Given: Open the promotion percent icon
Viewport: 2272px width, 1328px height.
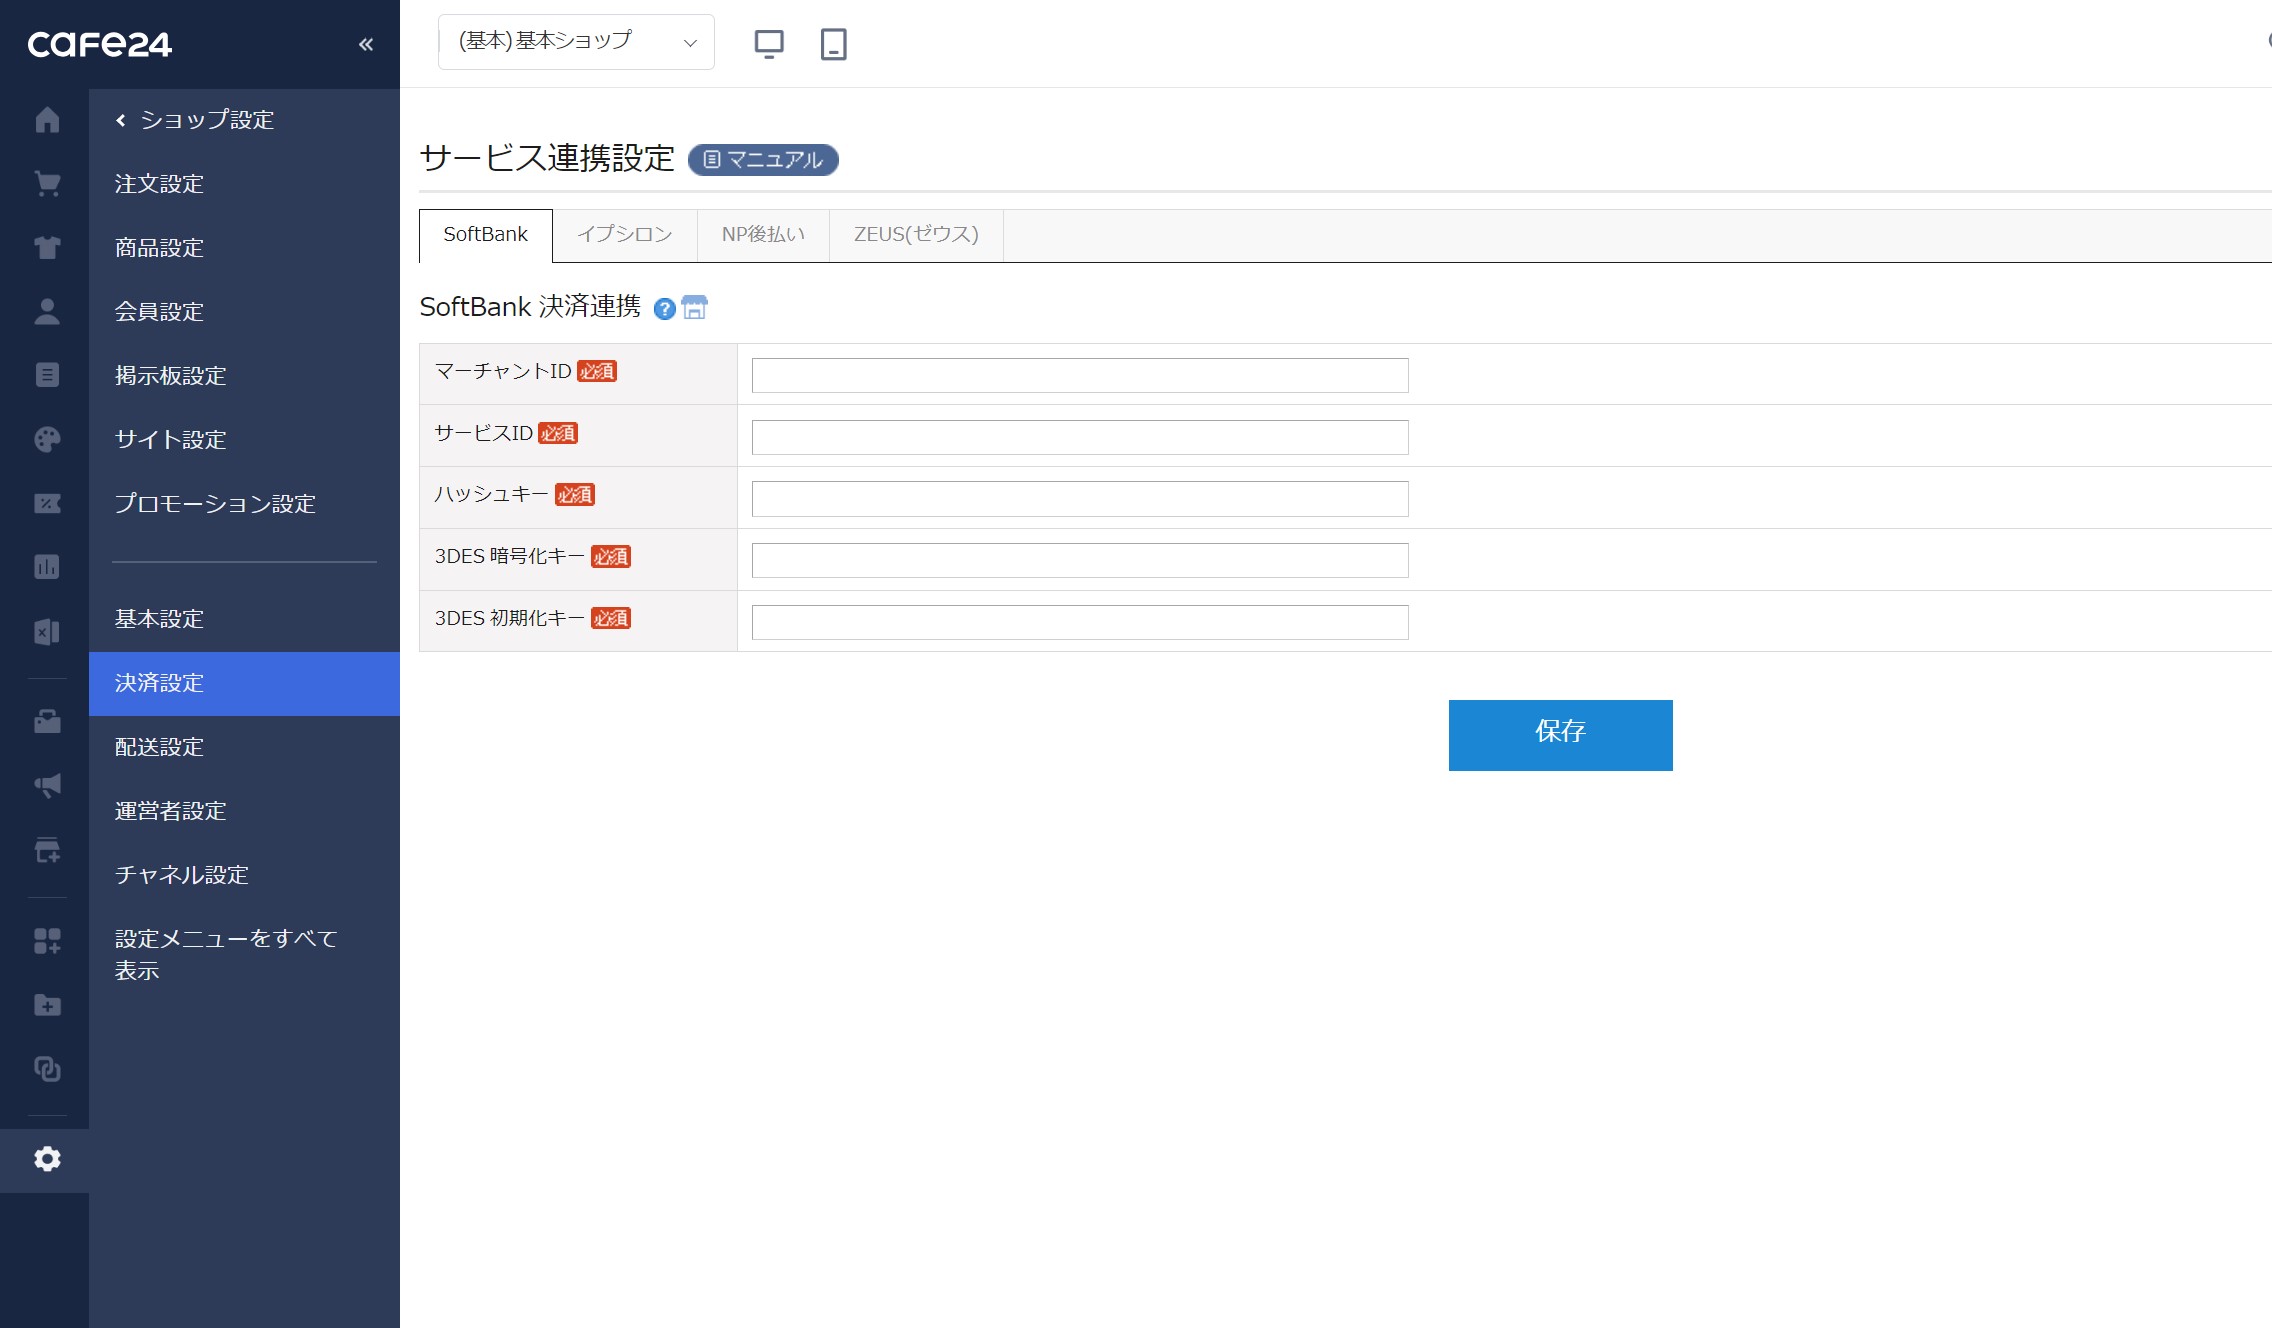Looking at the screenshot, I should click(x=47, y=503).
